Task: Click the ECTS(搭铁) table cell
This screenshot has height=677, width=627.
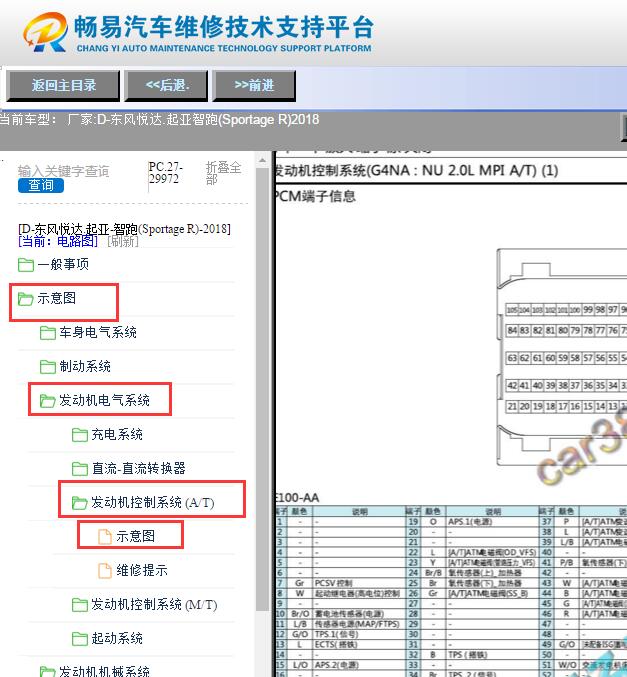Action: pos(359,645)
